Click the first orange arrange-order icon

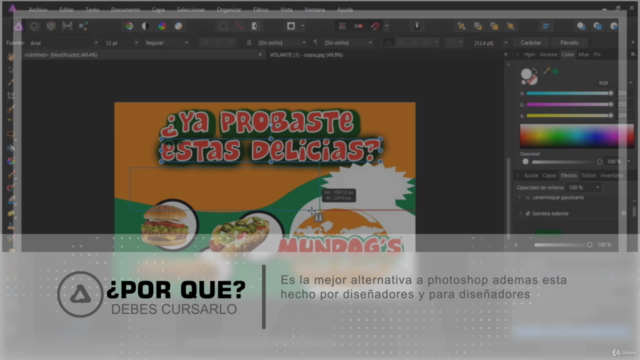click(462, 26)
